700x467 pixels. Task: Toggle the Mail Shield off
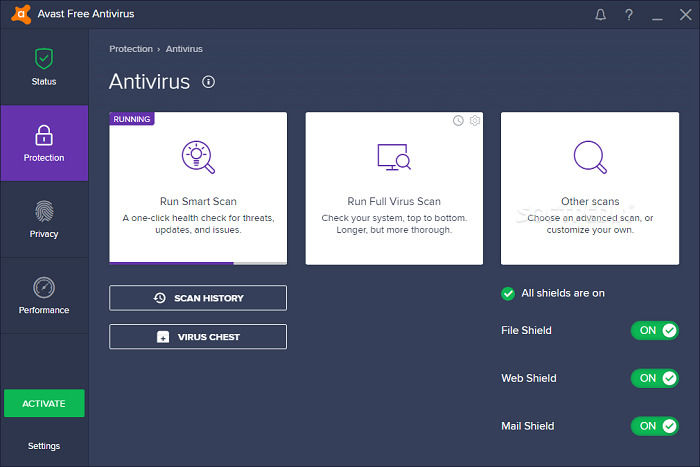[x=654, y=426]
